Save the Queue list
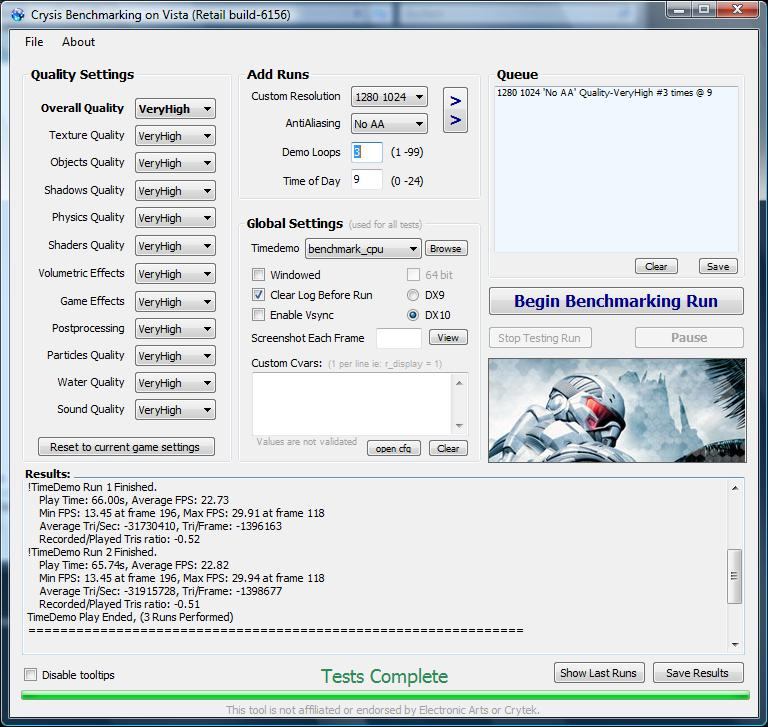768x727 pixels. click(718, 267)
